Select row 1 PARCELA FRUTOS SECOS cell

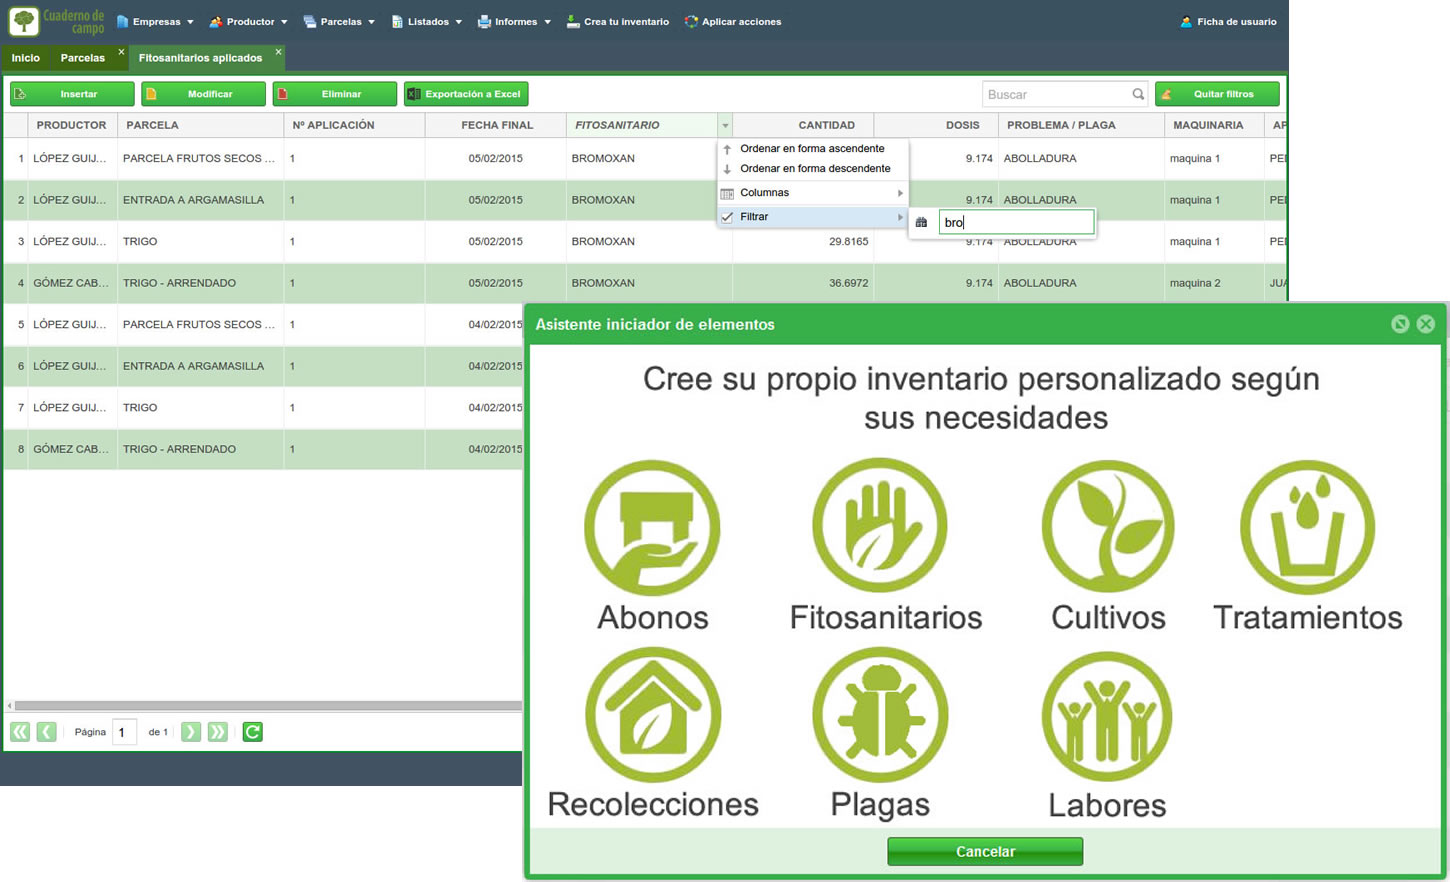(x=200, y=158)
